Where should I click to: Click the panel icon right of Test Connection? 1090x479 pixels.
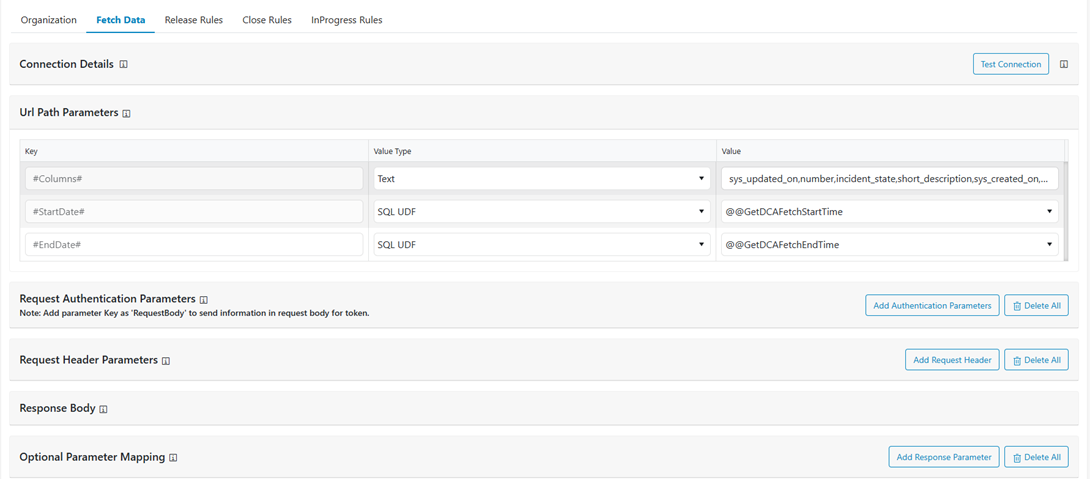[x=1063, y=64]
